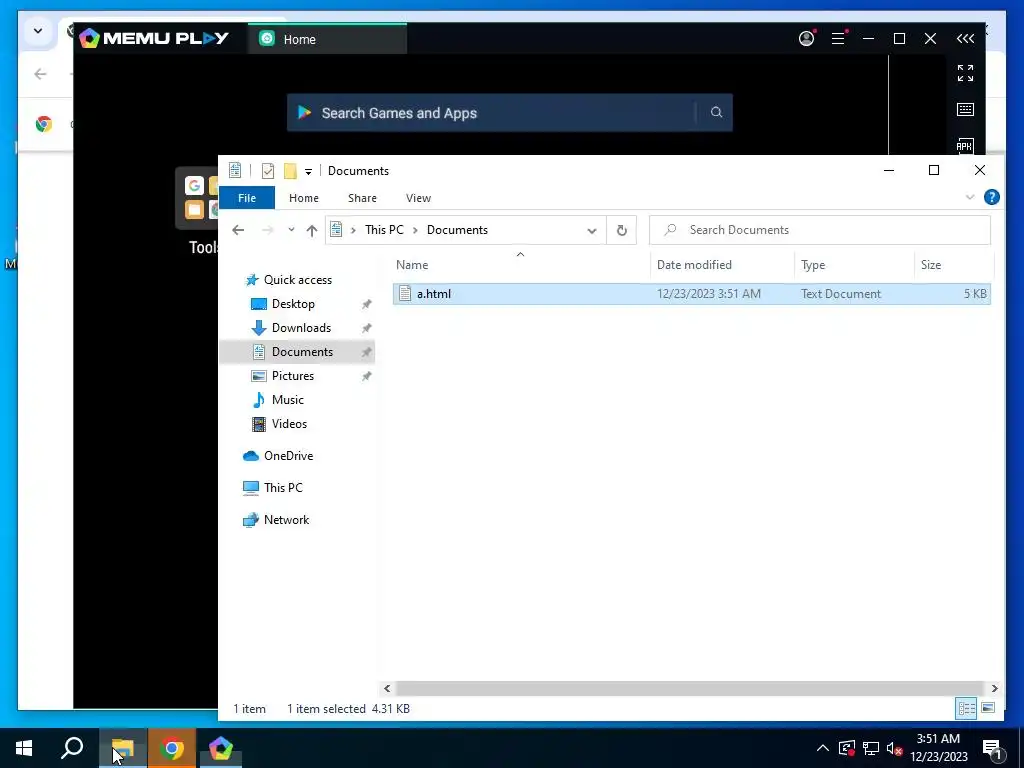Open This PC in navigation pane
Viewport: 1024px width, 768px height.
pyautogui.click(x=283, y=488)
